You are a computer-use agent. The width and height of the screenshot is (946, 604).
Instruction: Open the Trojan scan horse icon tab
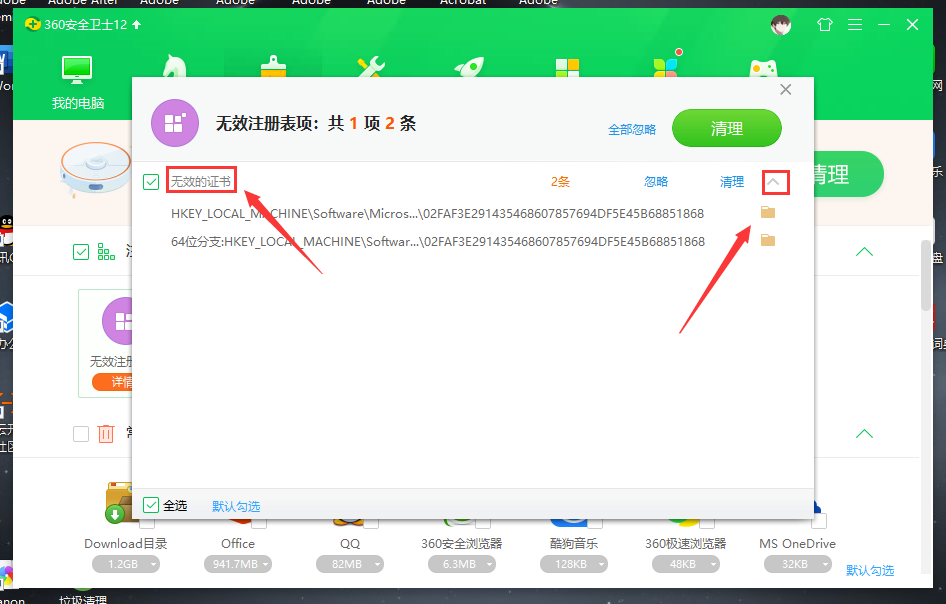(x=174, y=65)
